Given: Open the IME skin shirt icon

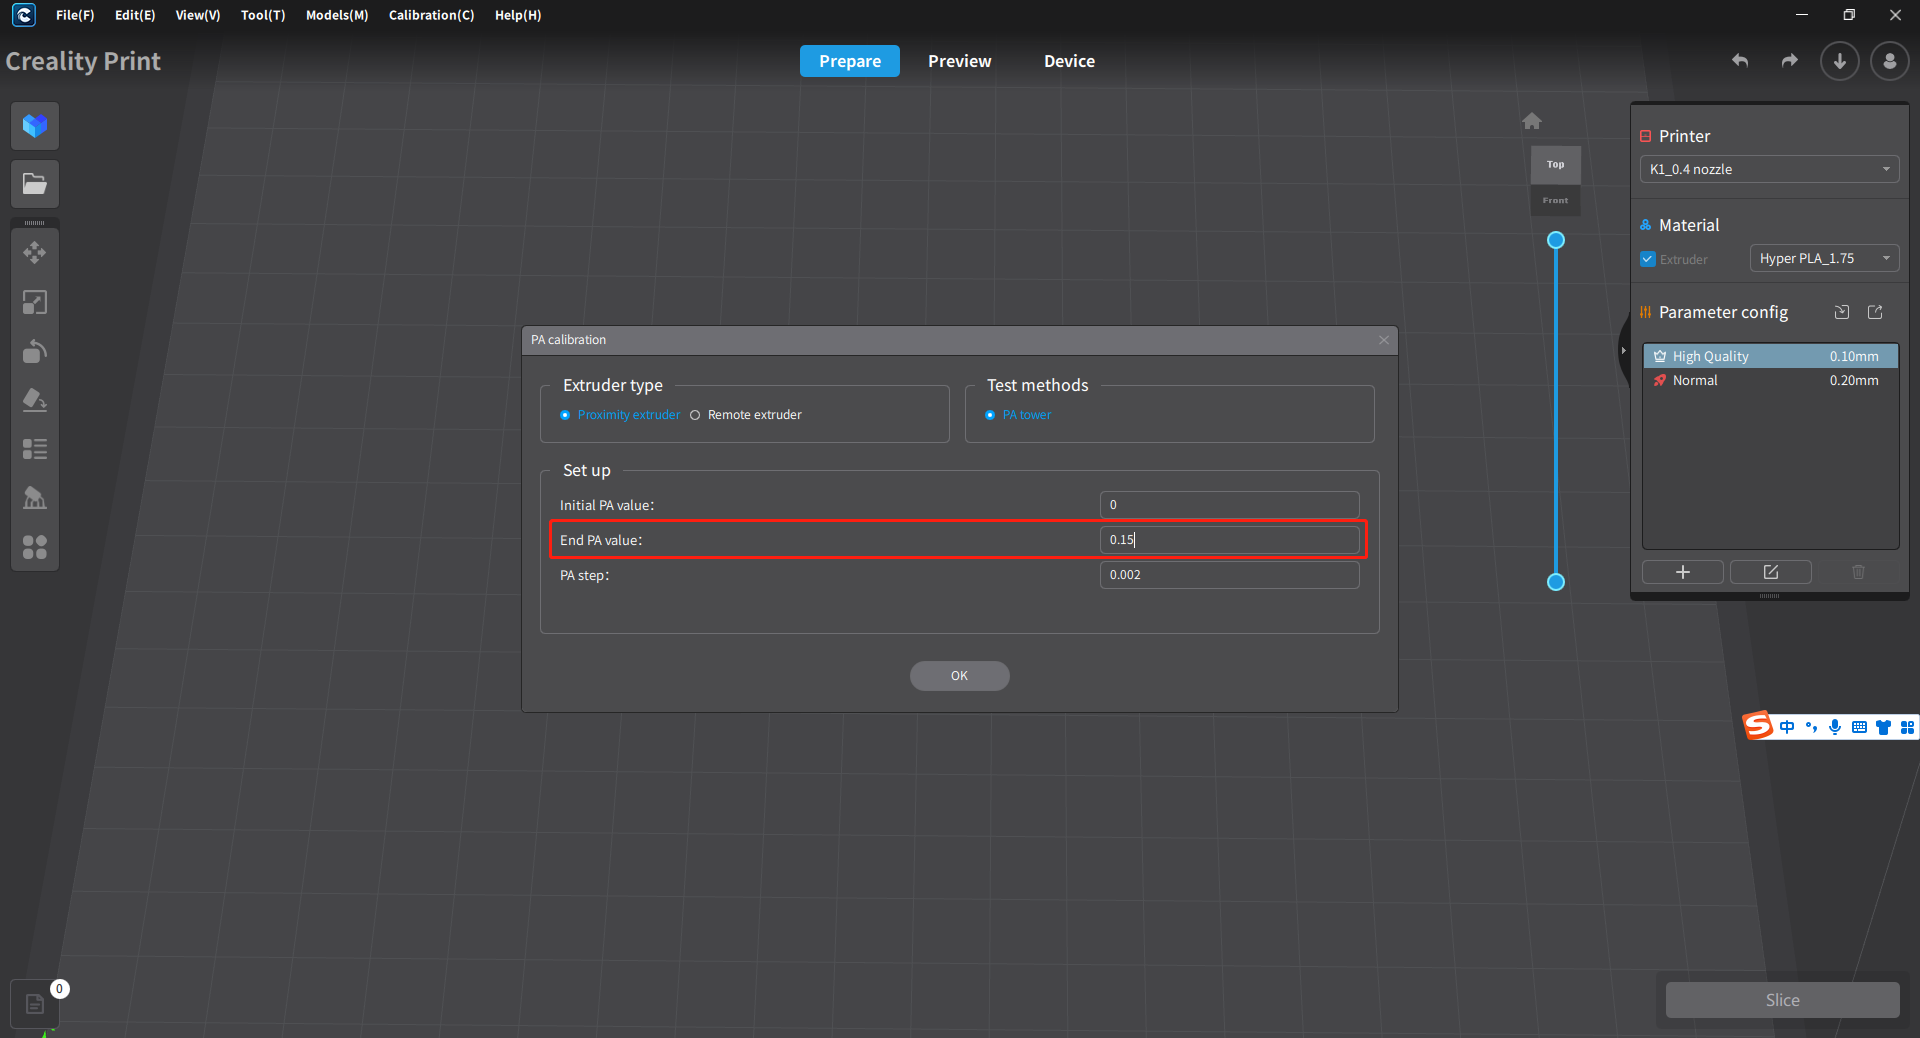Looking at the screenshot, I should point(1884,727).
